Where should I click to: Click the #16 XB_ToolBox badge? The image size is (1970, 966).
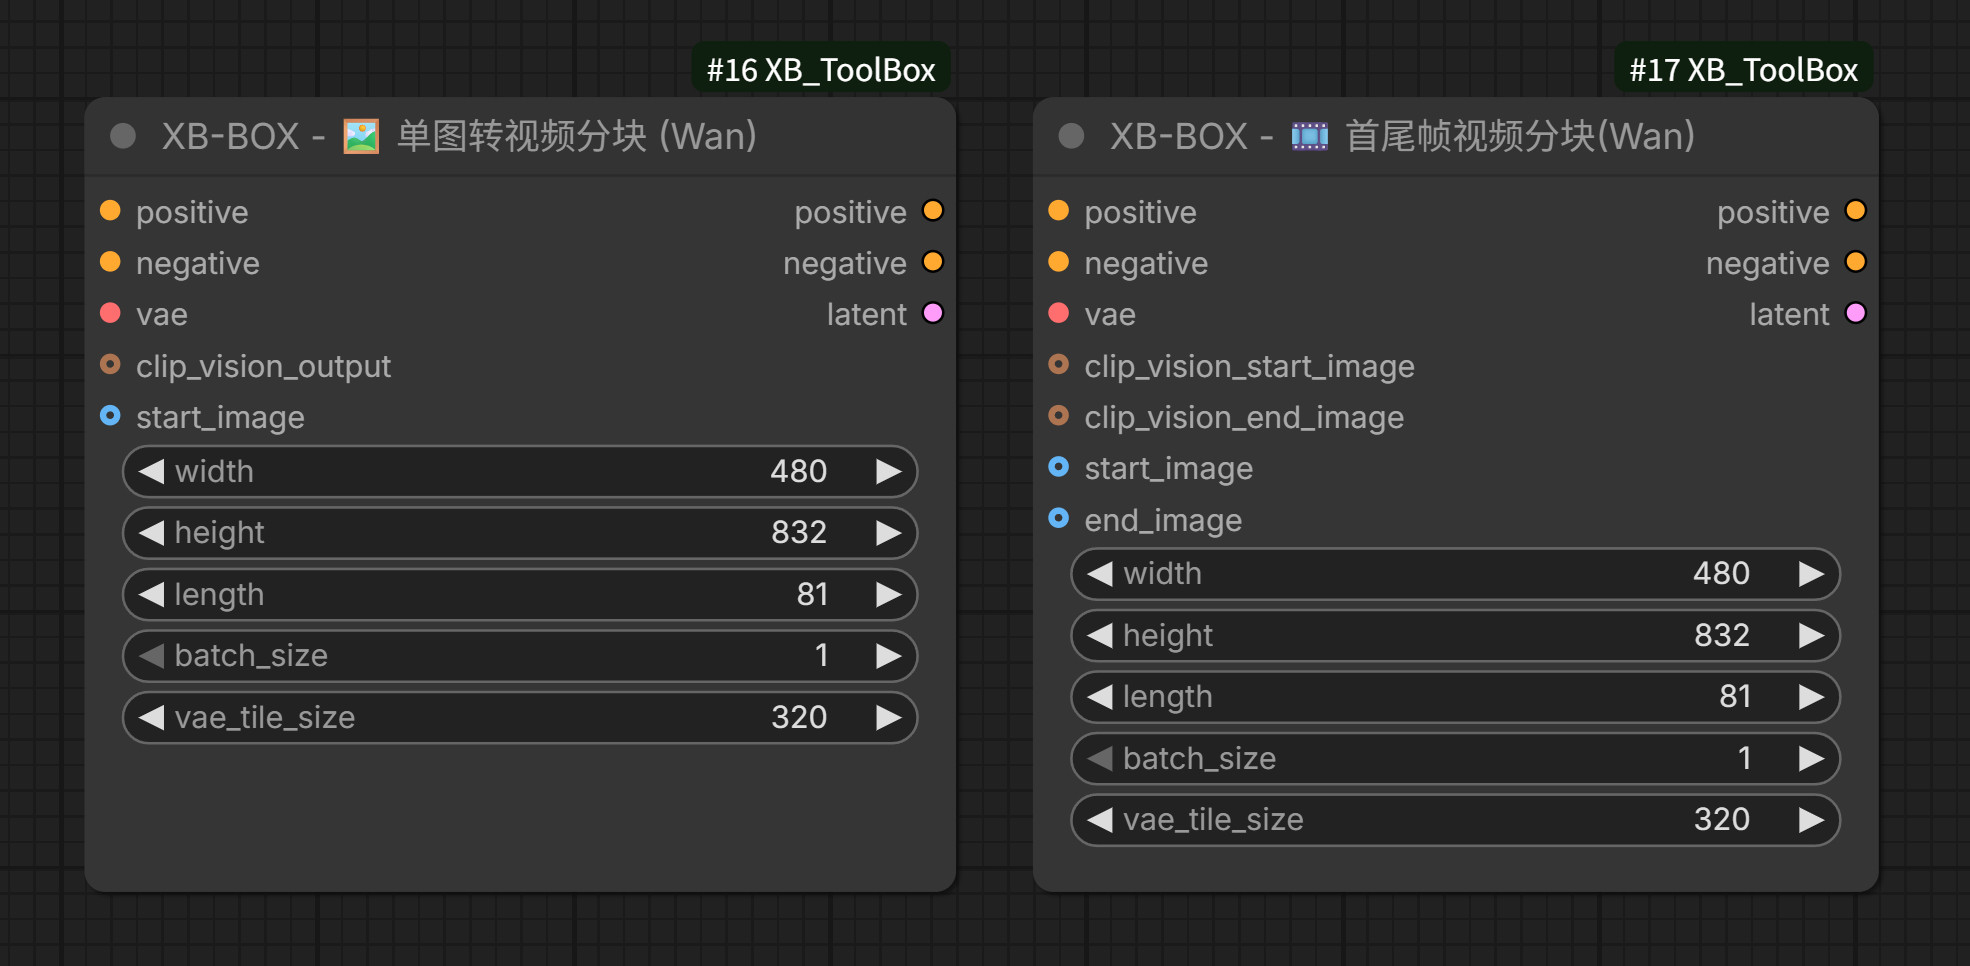[821, 69]
